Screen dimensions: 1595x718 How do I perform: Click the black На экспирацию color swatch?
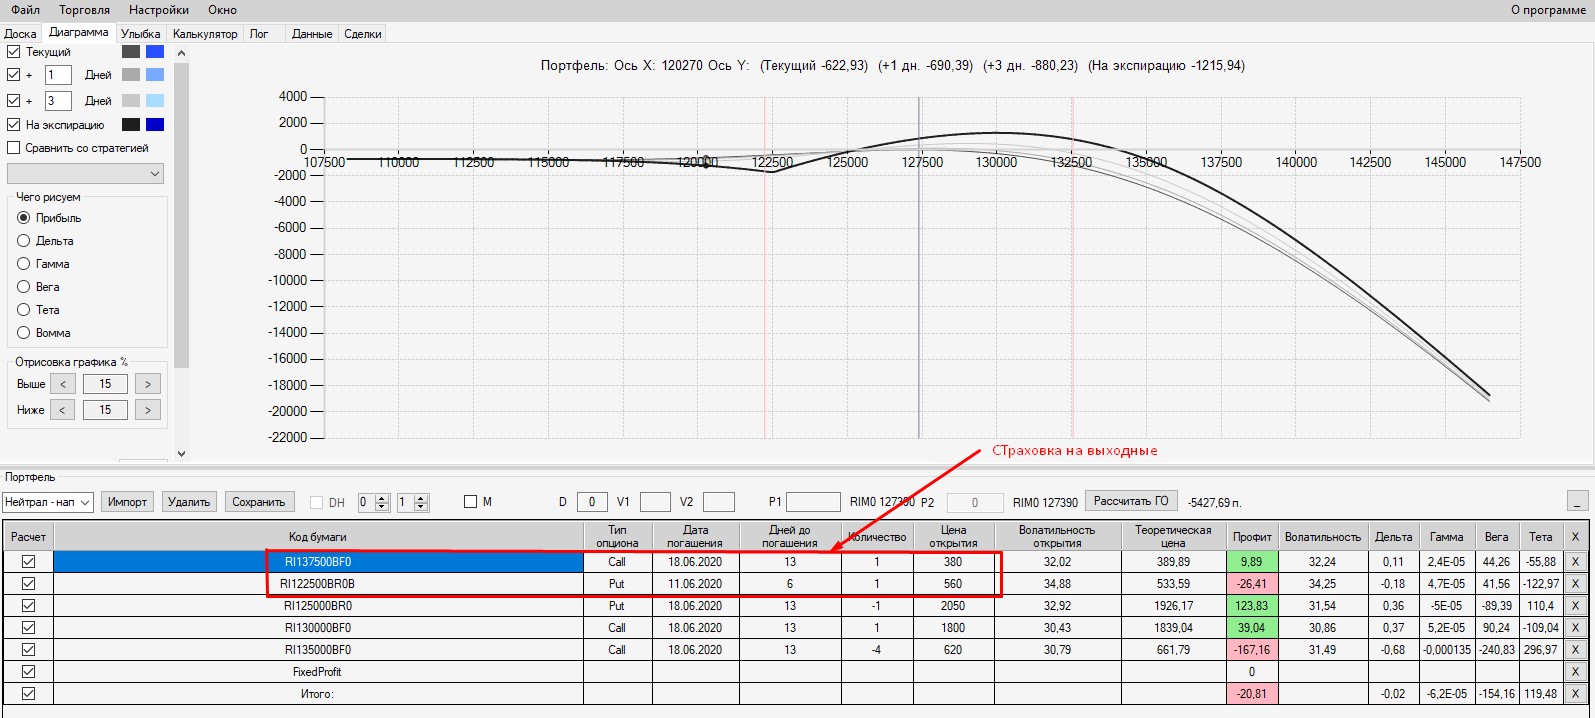(131, 125)
